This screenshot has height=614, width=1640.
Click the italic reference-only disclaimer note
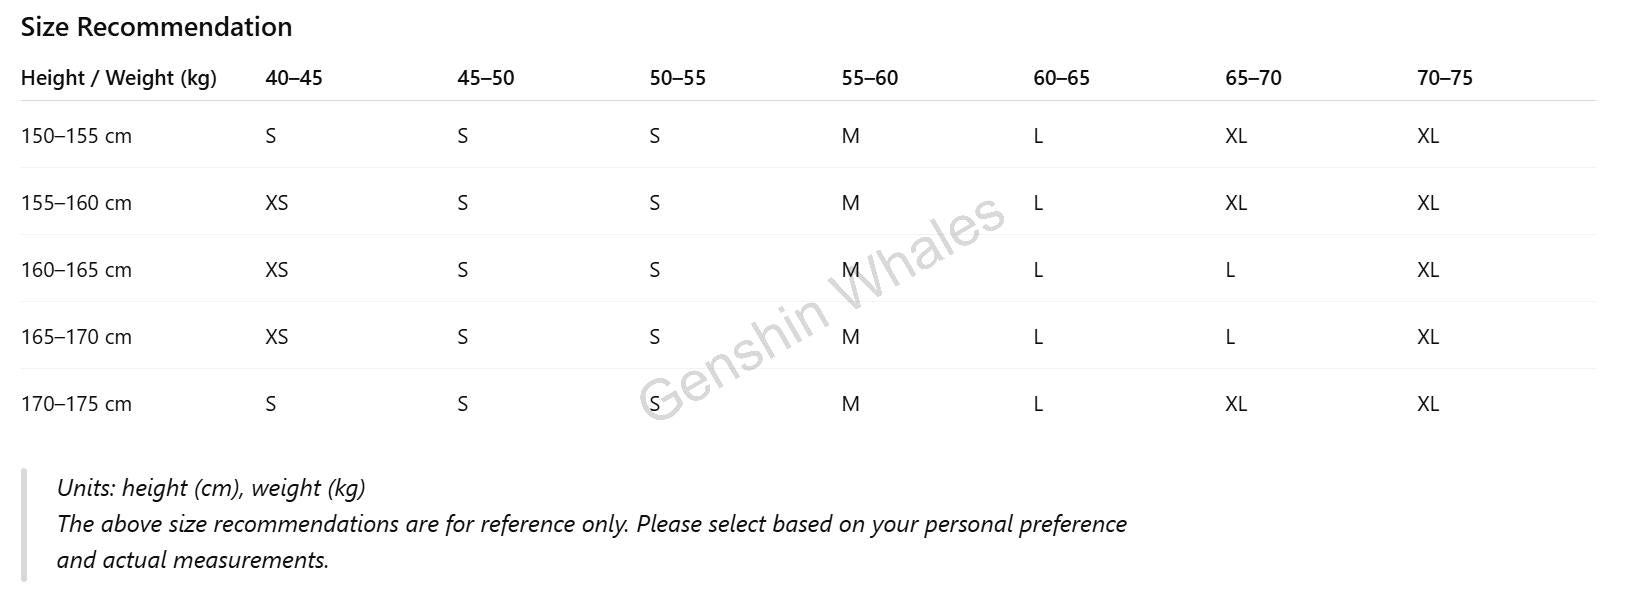pyautogui.click(x=592, y=524)
